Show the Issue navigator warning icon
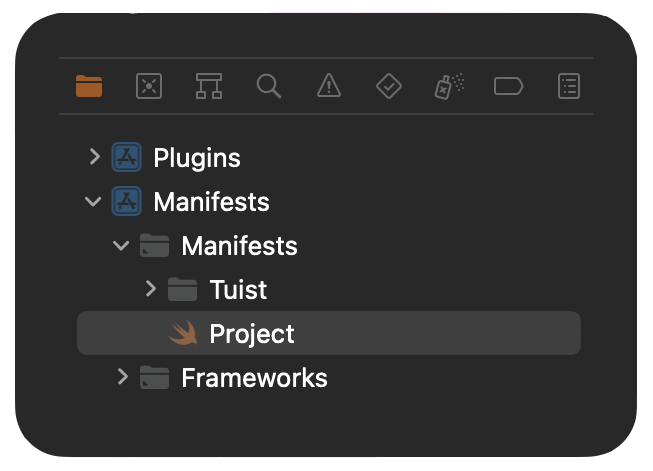Viewport: 653px width, 471px height. (329, 87)
